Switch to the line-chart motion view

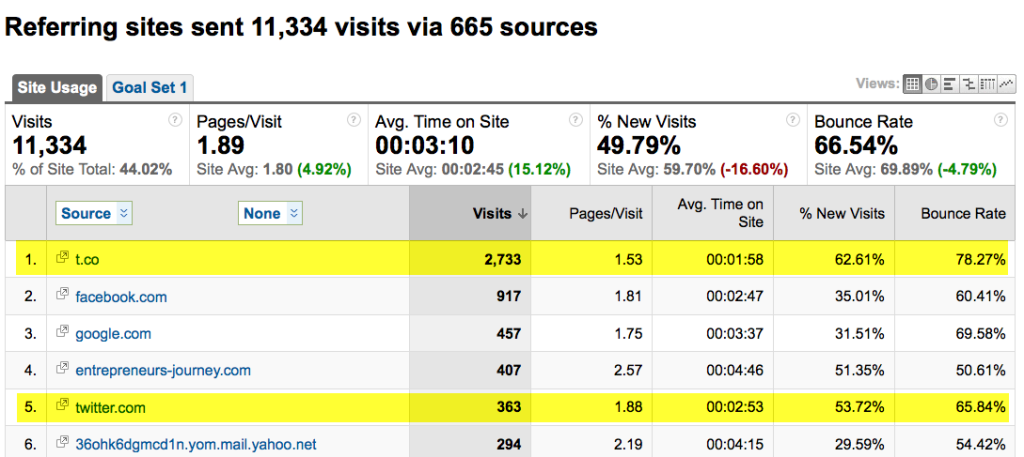pos(1006,84)
